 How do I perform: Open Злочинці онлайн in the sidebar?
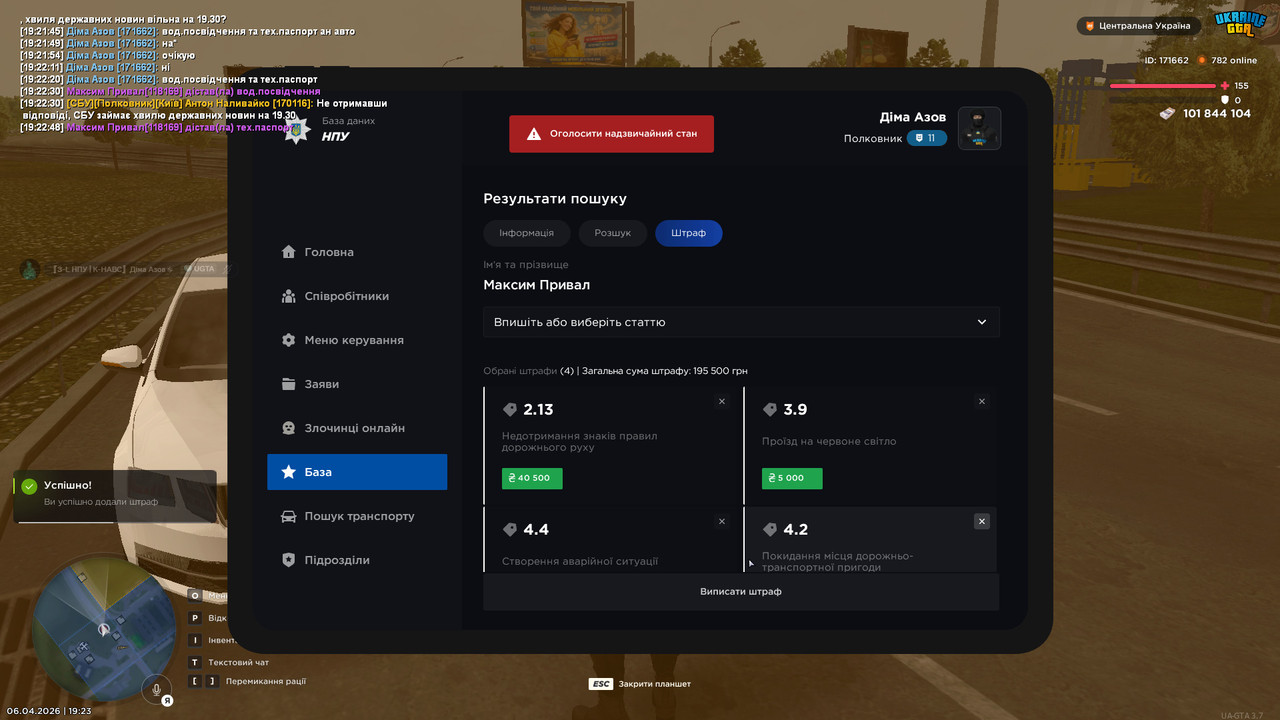pyautogui.click(x=357, y=428)
